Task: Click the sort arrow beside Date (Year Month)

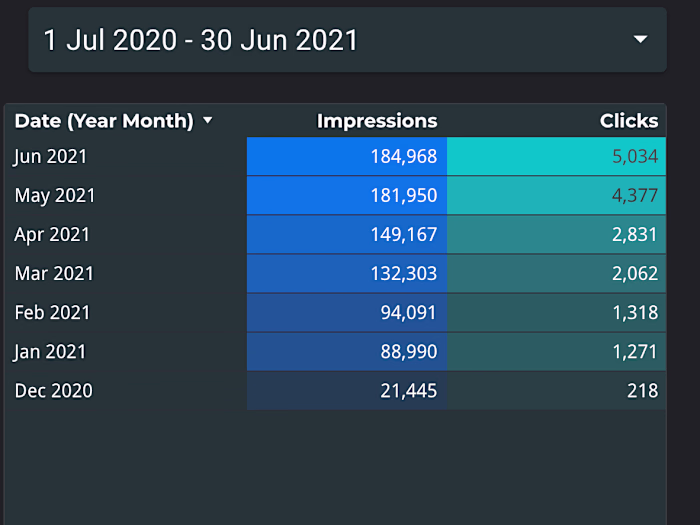Action: 208,121
